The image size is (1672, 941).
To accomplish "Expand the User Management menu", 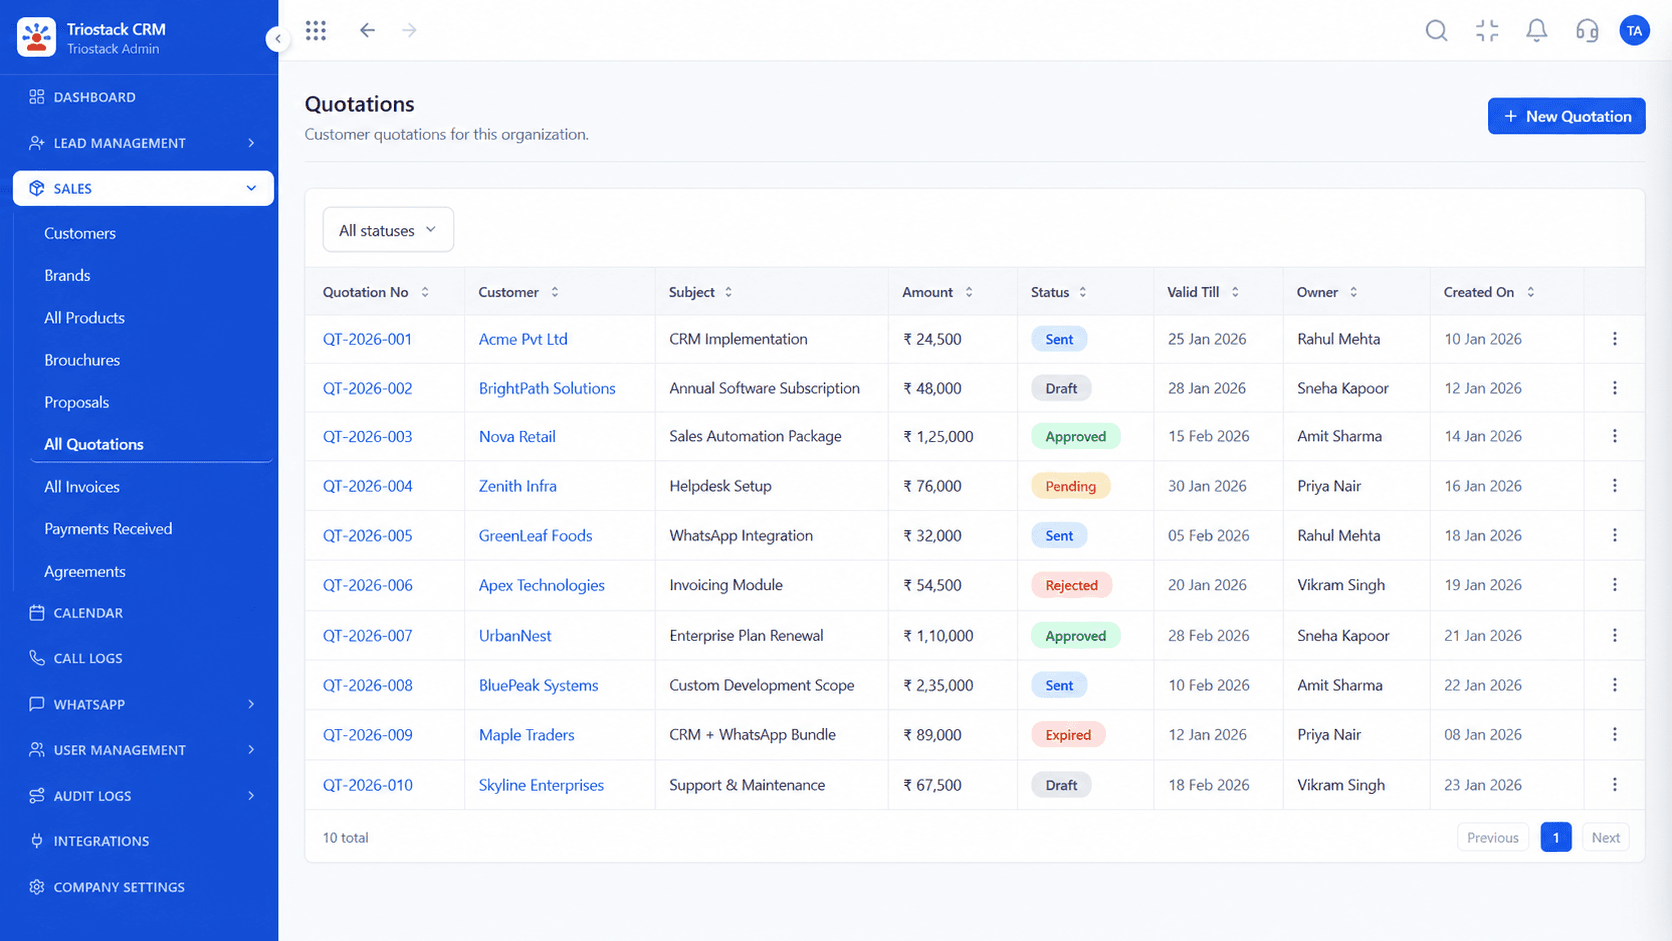I will click(x=143, y=750).
